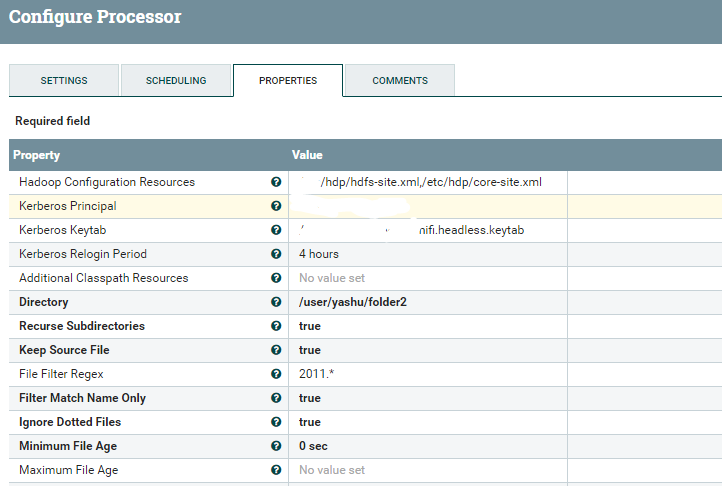The height and width of the screenshot is (486, 722).
Task: Click help icon beside Ignore Dotted Files
Action: coord(276,422)
